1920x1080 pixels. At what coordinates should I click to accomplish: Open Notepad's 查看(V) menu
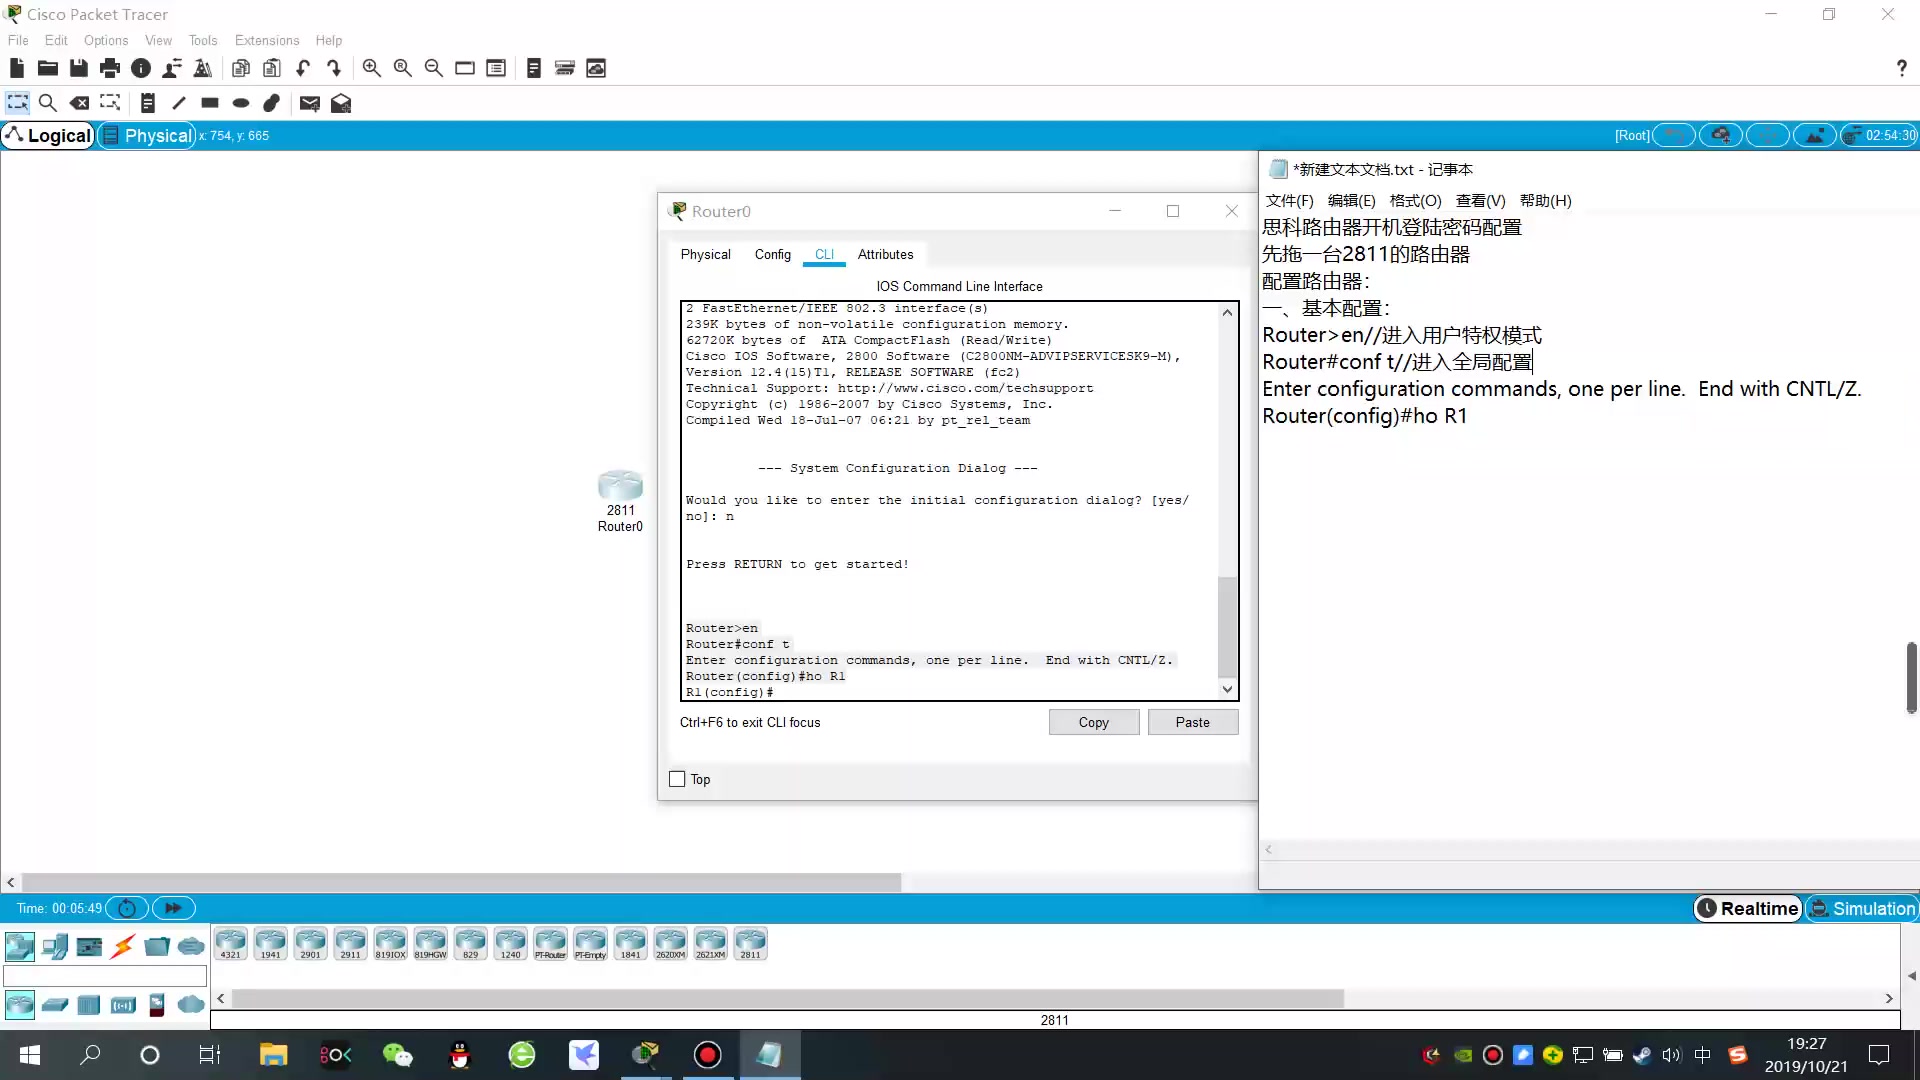pos(1481,200)
